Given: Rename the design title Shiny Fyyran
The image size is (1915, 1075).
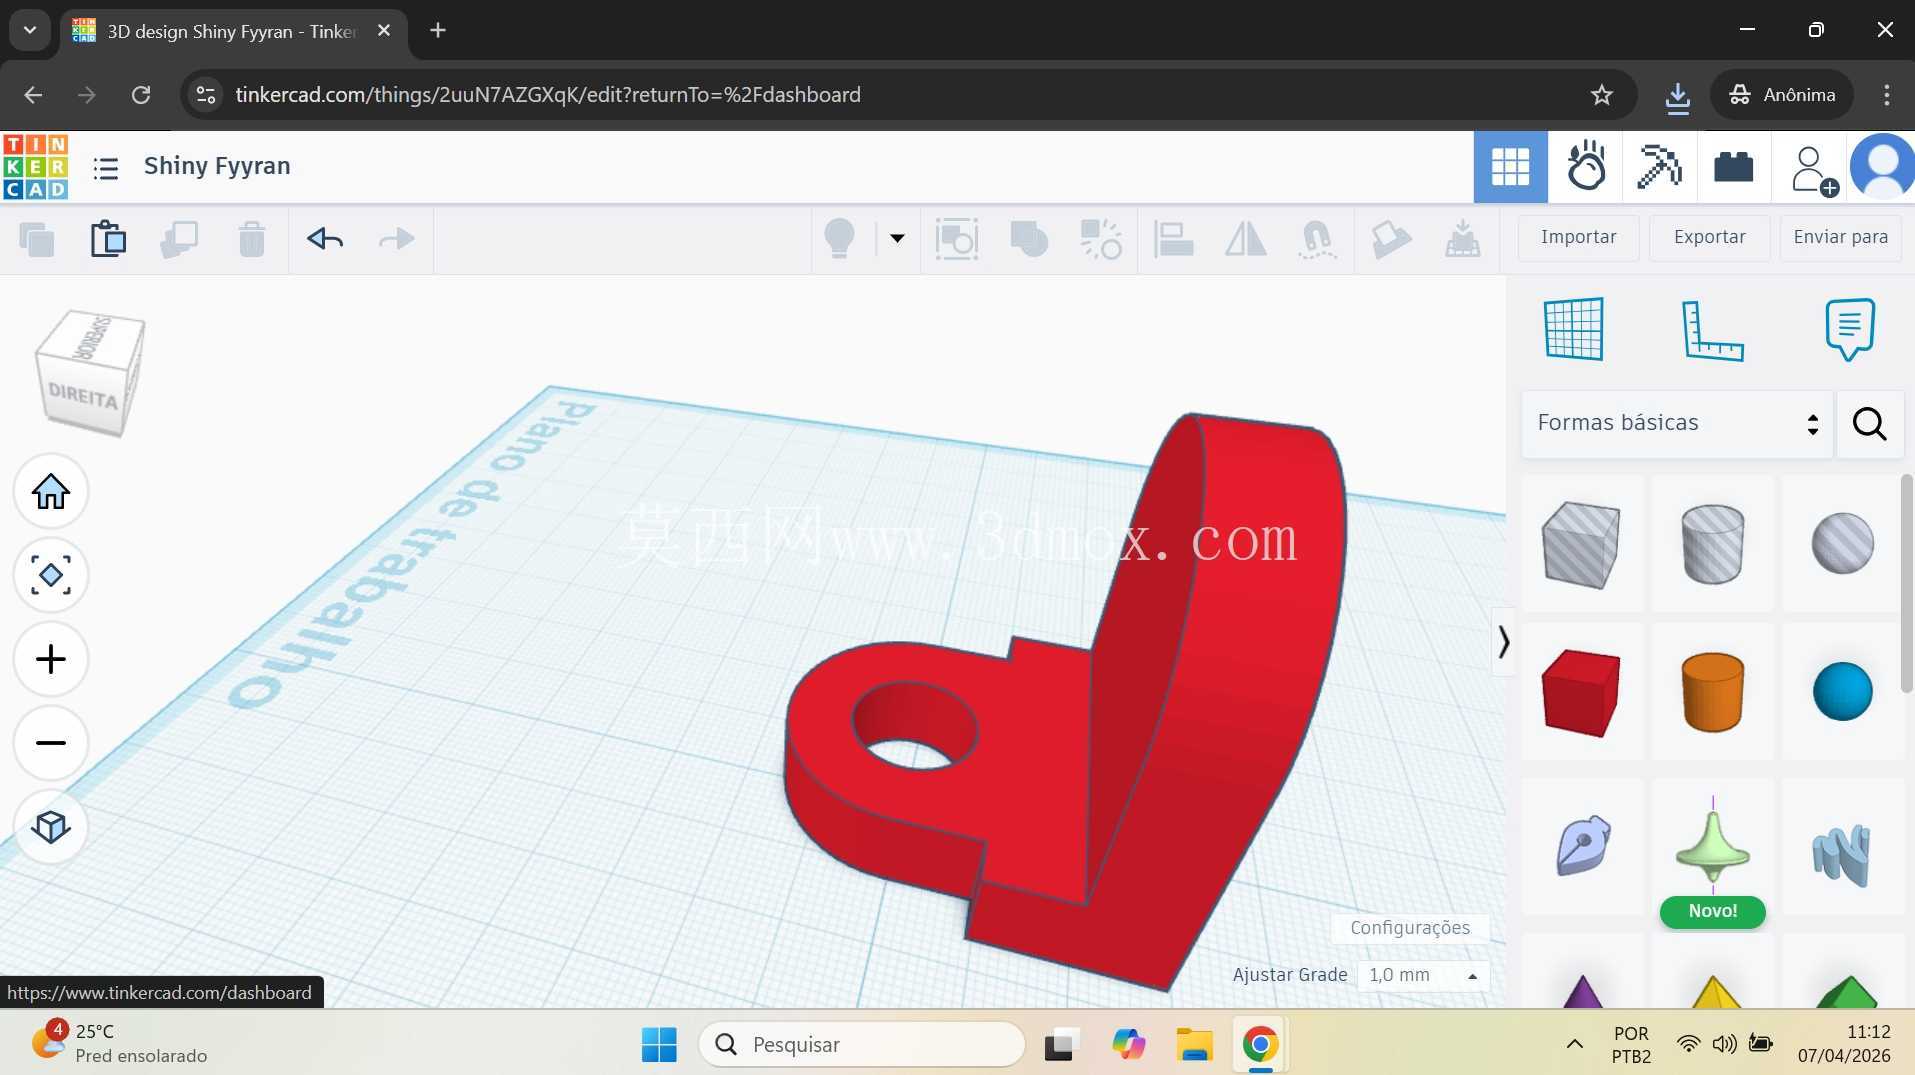Looking at the screenshot, I should pos(217,167).
